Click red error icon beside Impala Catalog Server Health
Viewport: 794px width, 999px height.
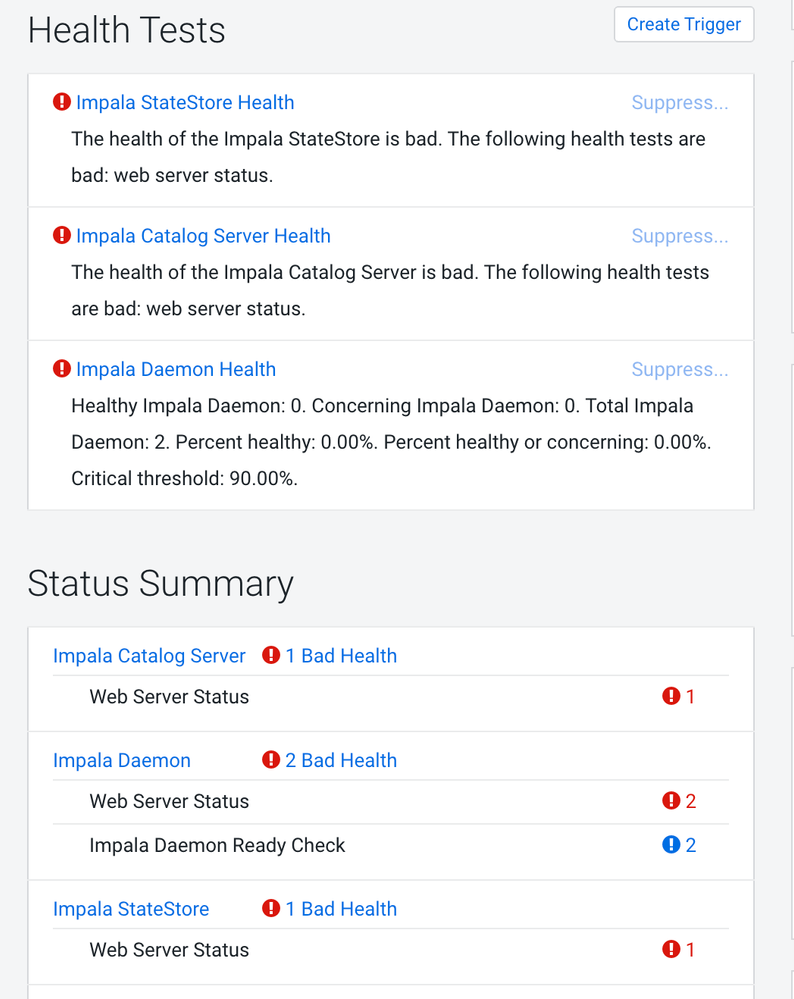click(x=62, y=236)
